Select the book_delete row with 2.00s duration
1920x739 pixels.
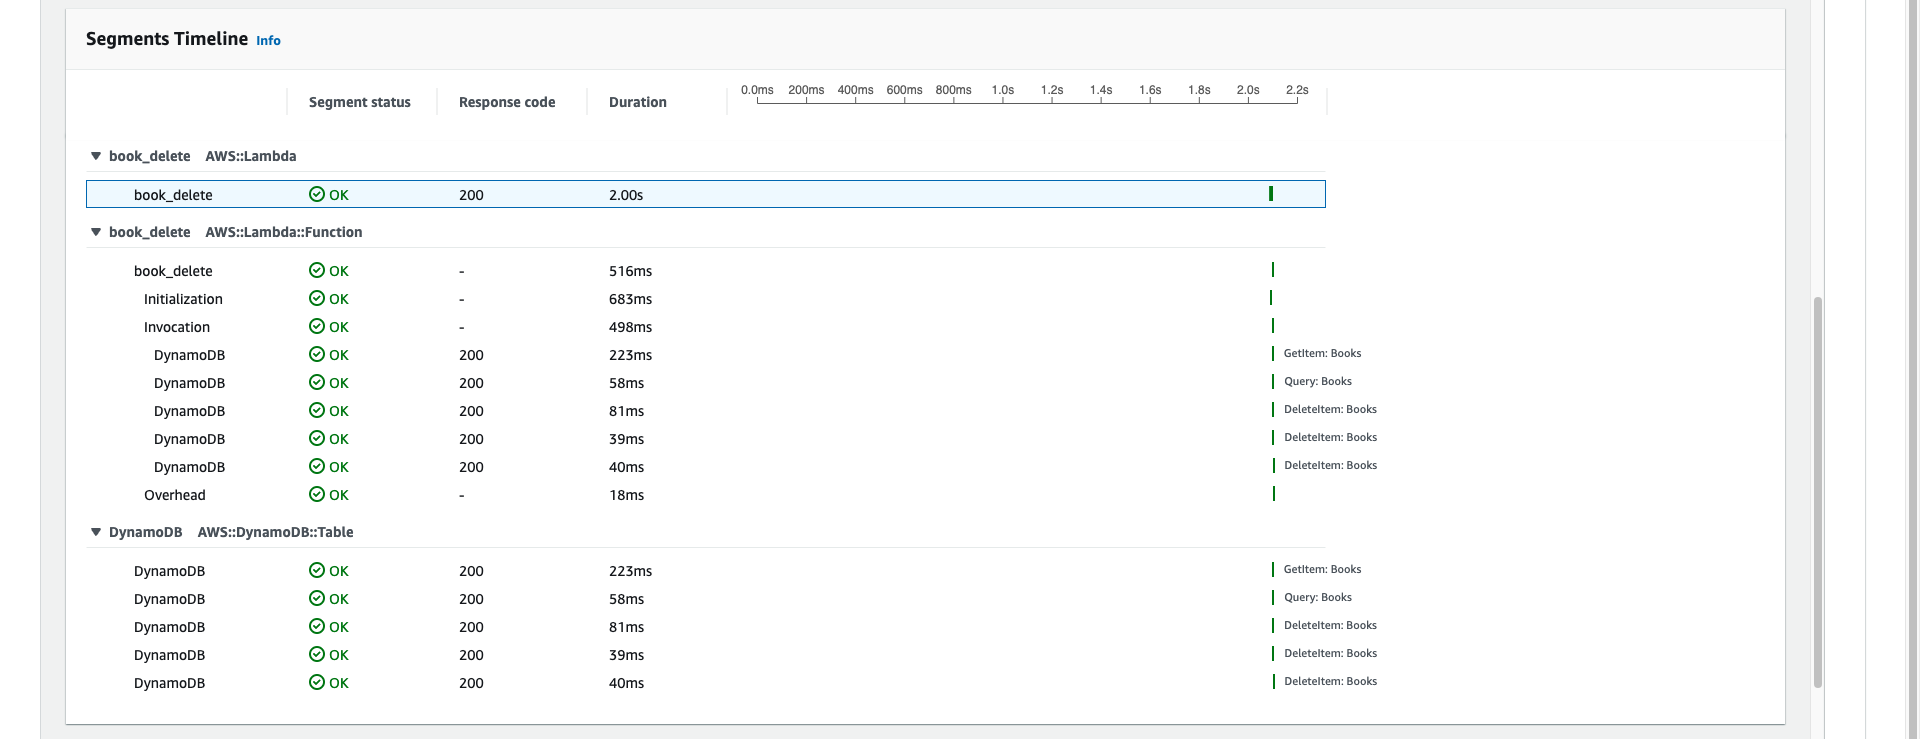point(706,194)
